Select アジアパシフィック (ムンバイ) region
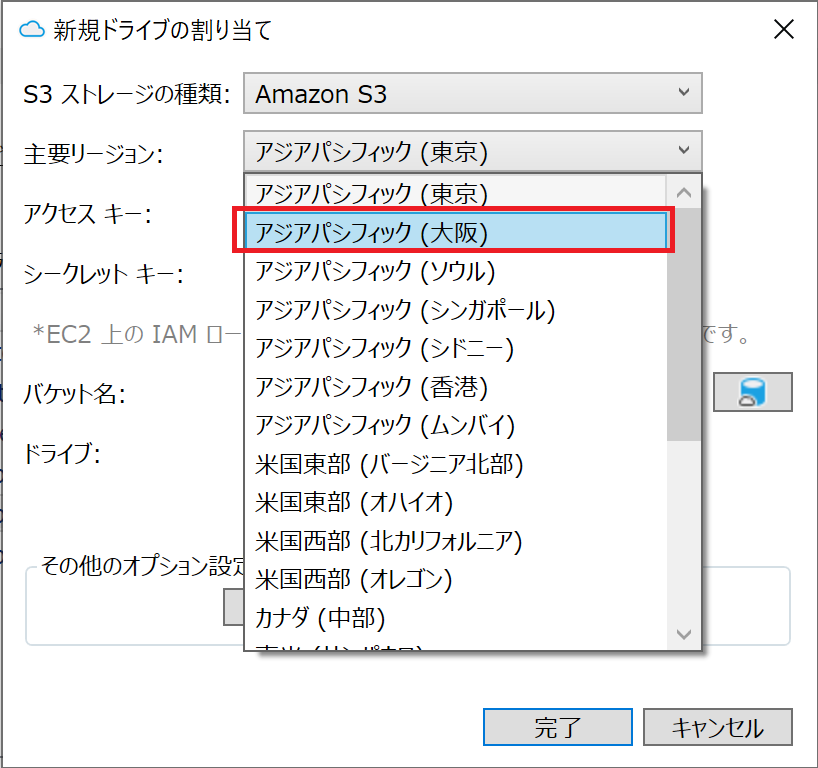 (x=384, y=425)
